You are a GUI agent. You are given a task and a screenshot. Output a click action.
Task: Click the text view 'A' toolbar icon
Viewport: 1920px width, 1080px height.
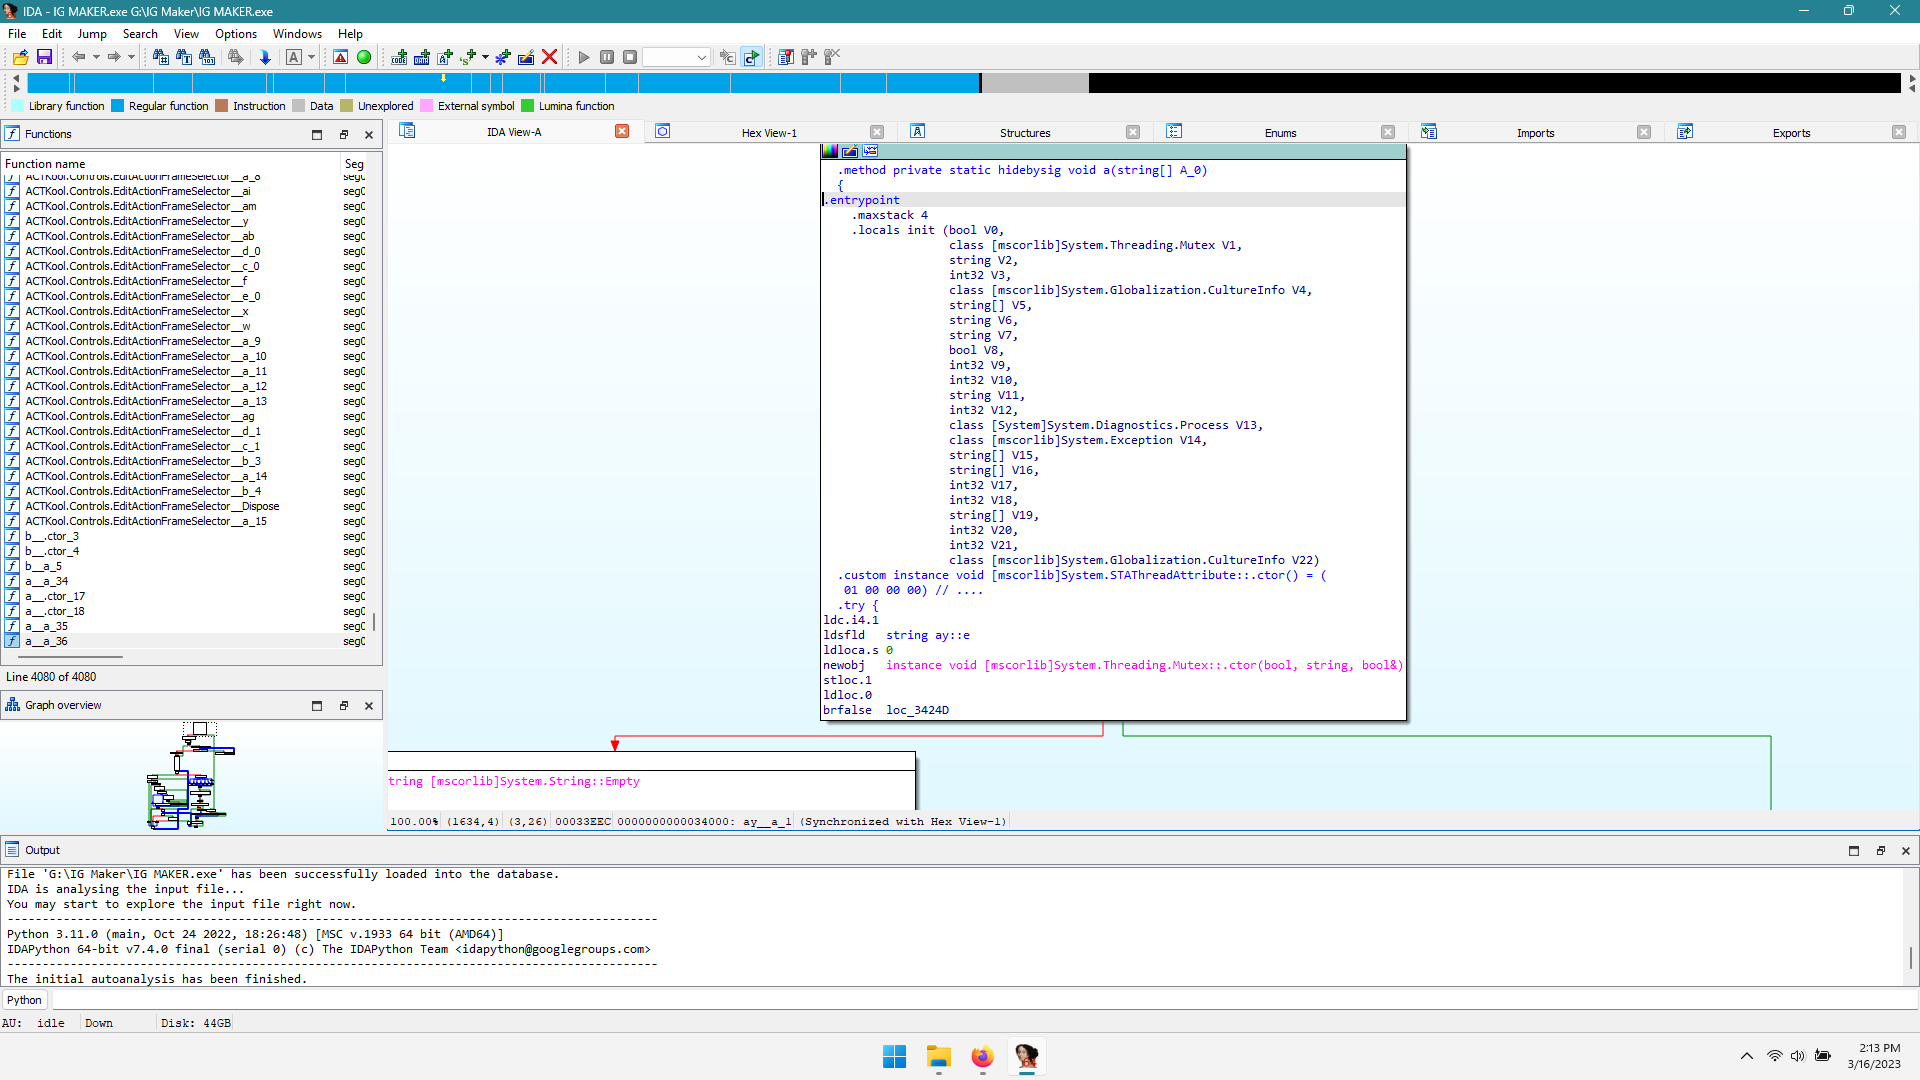pos(294,57)
